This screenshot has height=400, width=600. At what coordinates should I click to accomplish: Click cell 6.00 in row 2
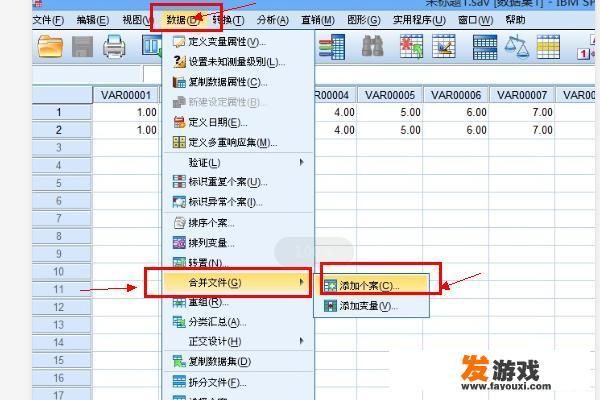point(456,130)
